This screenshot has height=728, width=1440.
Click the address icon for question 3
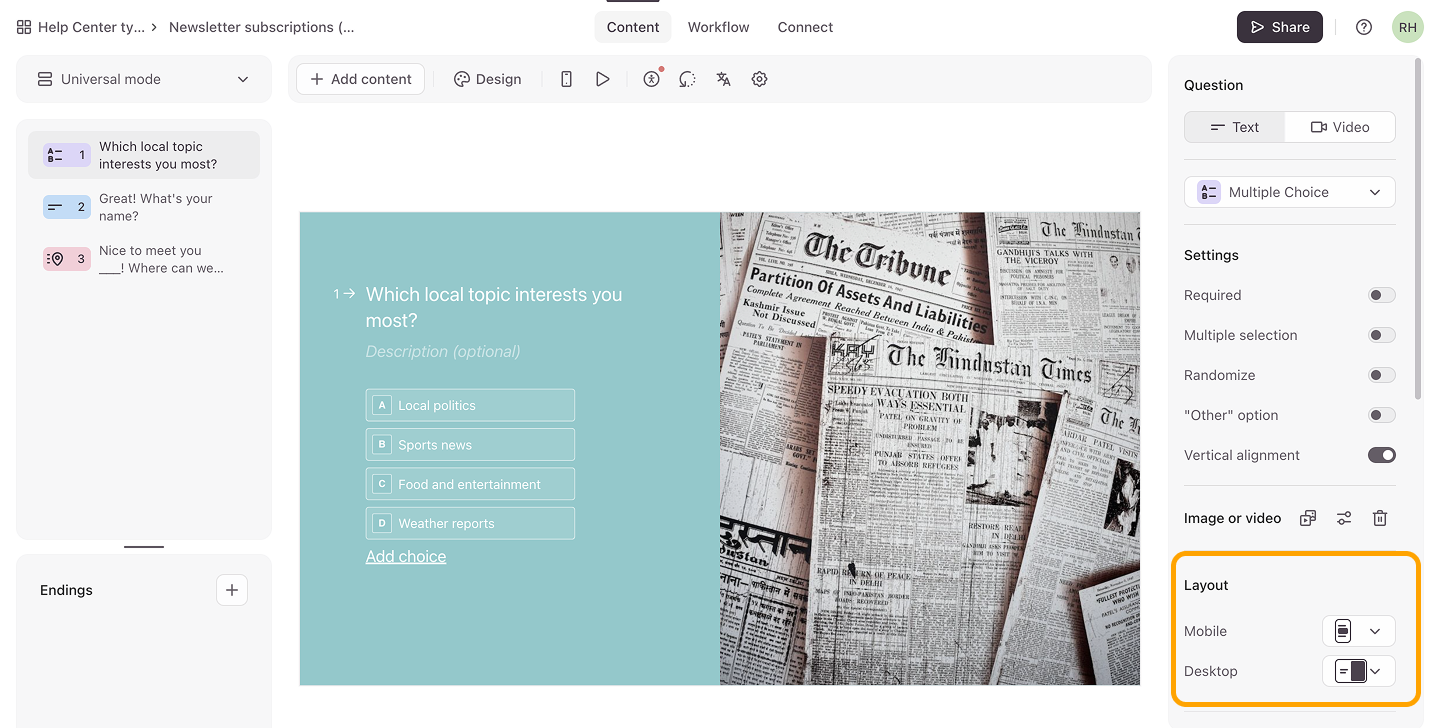67,259
